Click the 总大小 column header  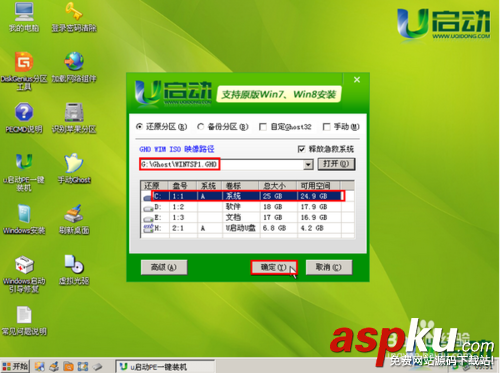click(x=278, y=186)
